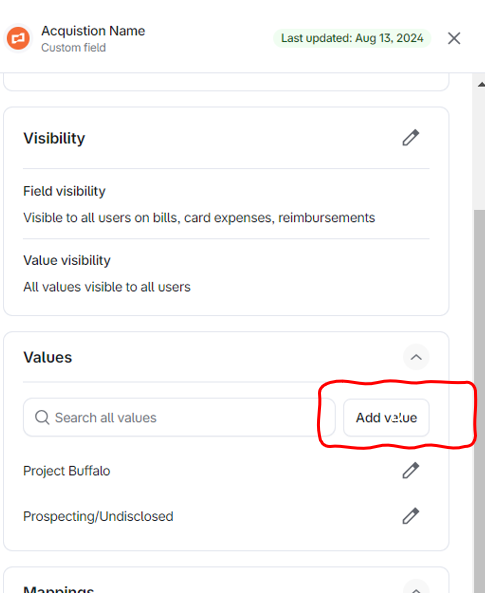Click the Visibility section heading

54,138
